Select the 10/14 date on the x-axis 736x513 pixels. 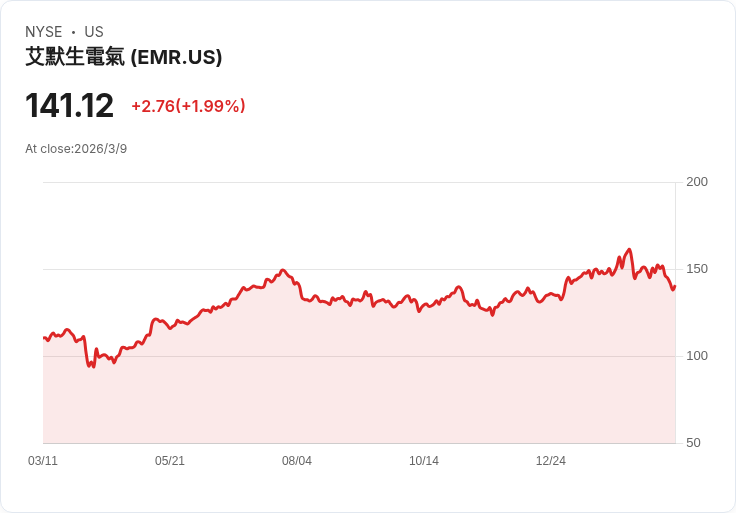(x=424, y=460)
